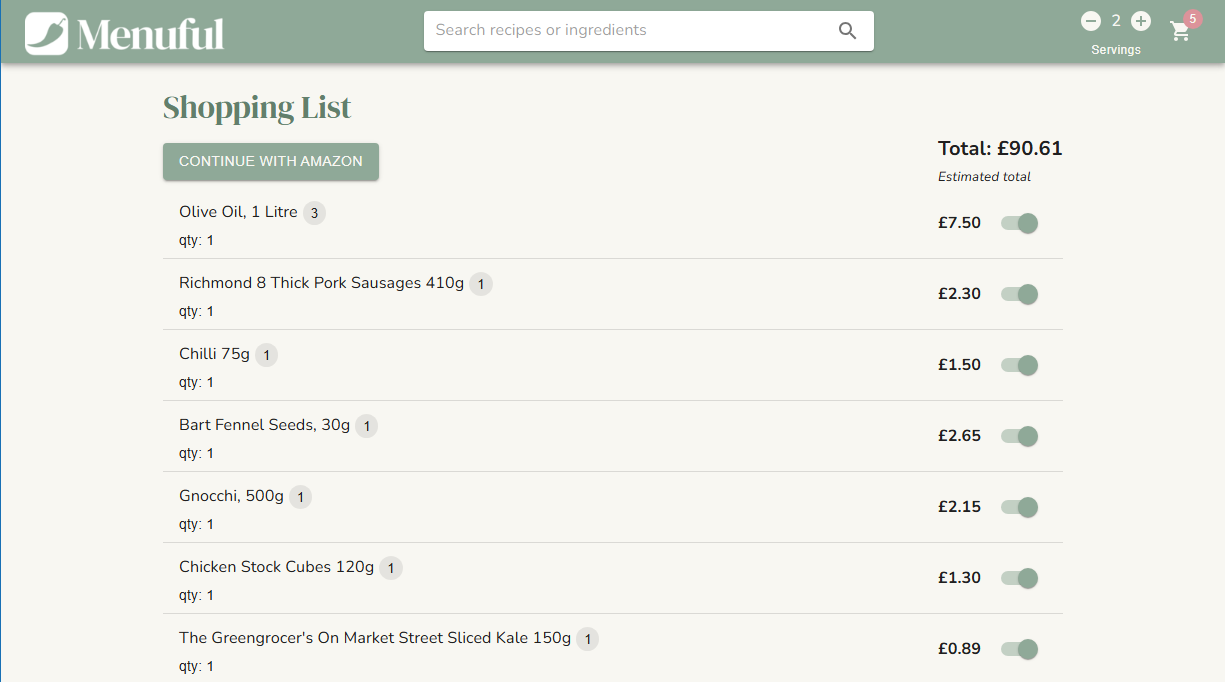Click the Total: £90.61 amount
The height and width of the screenshot is (682, 1225).
pos(1000,149)
